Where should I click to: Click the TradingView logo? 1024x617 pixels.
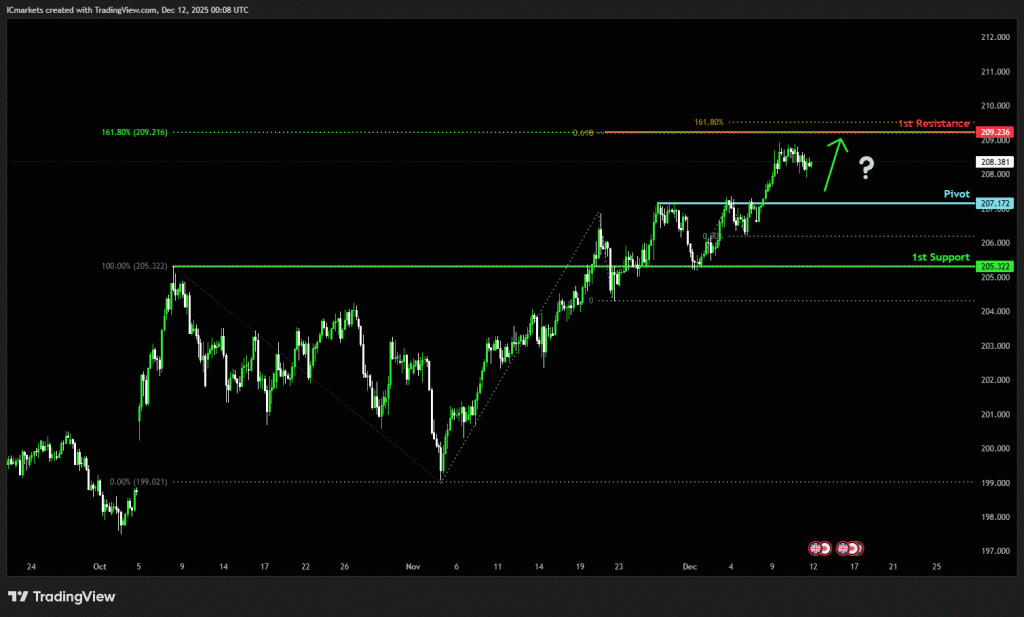(61, 596)
